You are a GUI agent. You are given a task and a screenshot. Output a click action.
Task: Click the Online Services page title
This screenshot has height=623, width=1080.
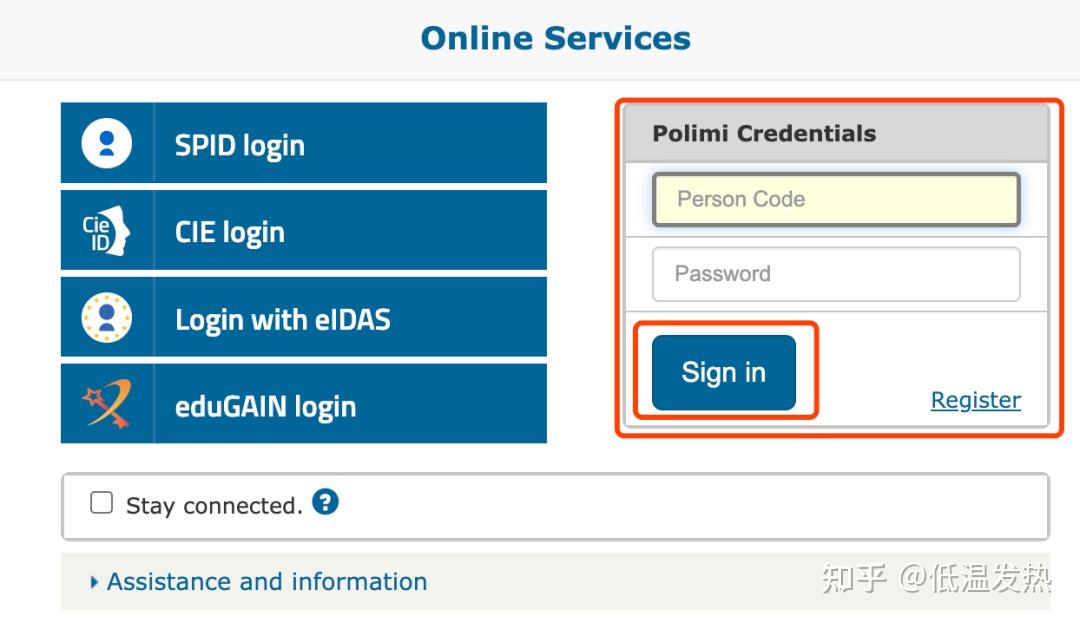point(555,38)
